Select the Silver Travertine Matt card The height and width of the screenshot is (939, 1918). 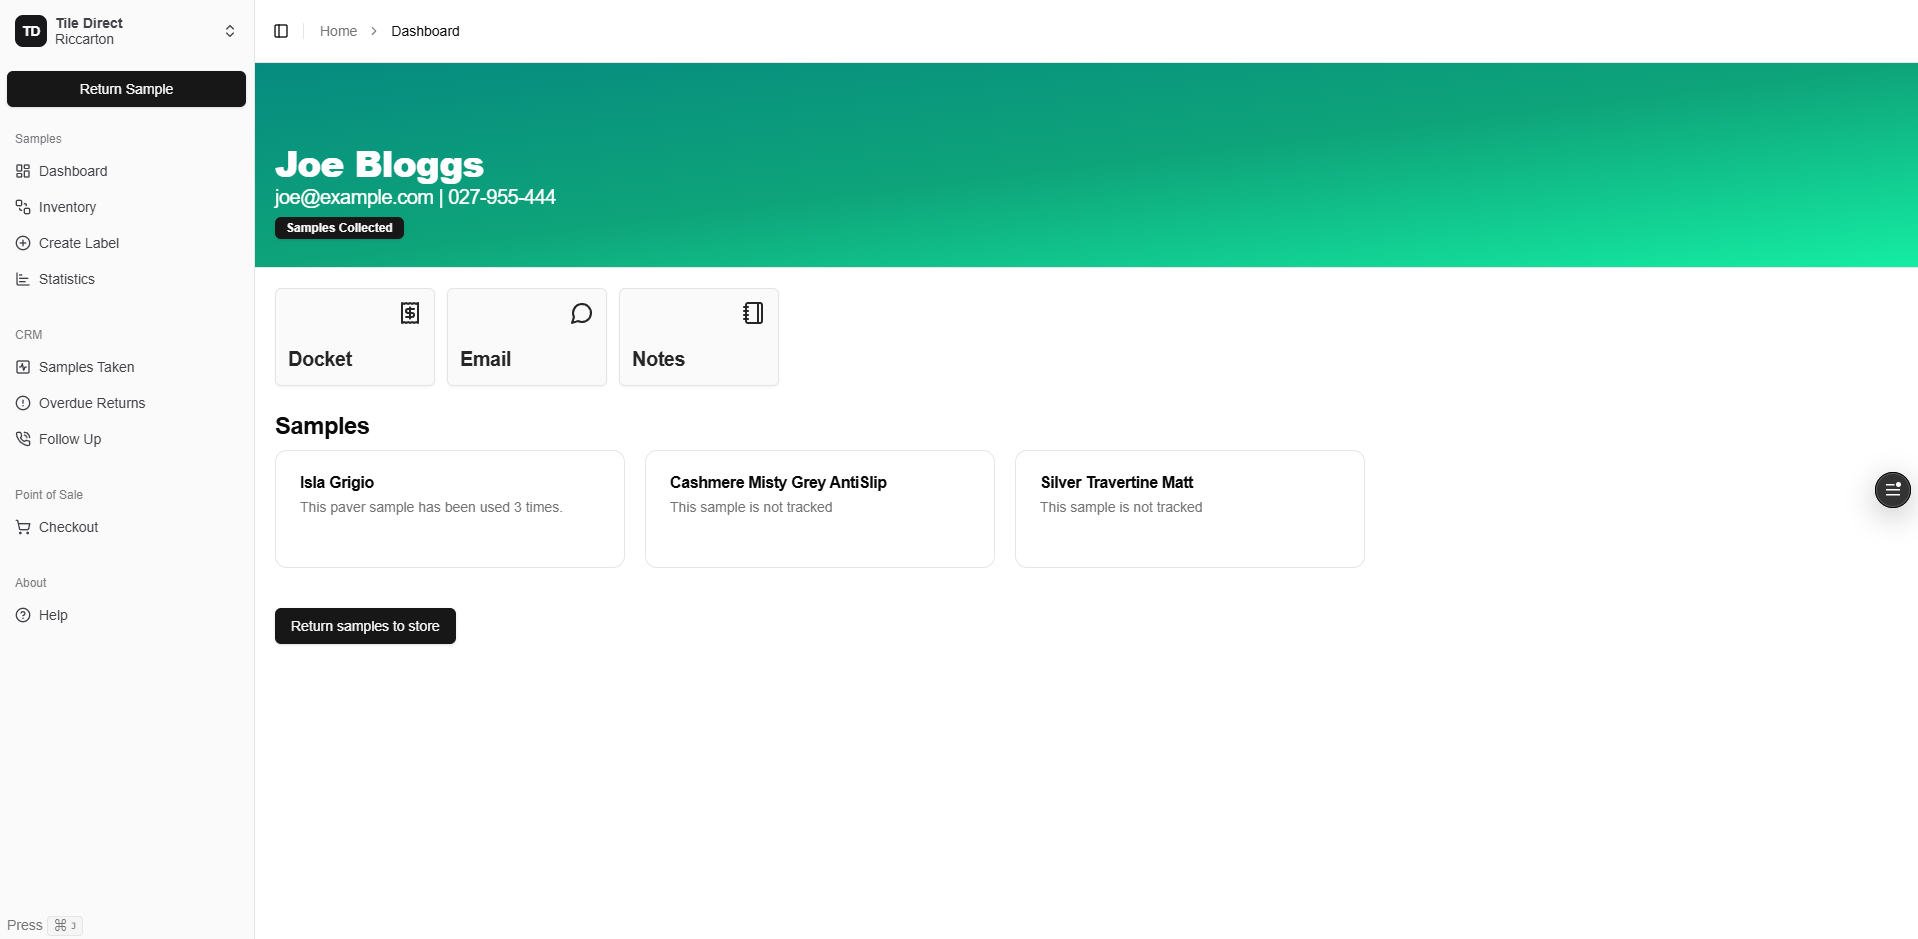pos(1189,509)
